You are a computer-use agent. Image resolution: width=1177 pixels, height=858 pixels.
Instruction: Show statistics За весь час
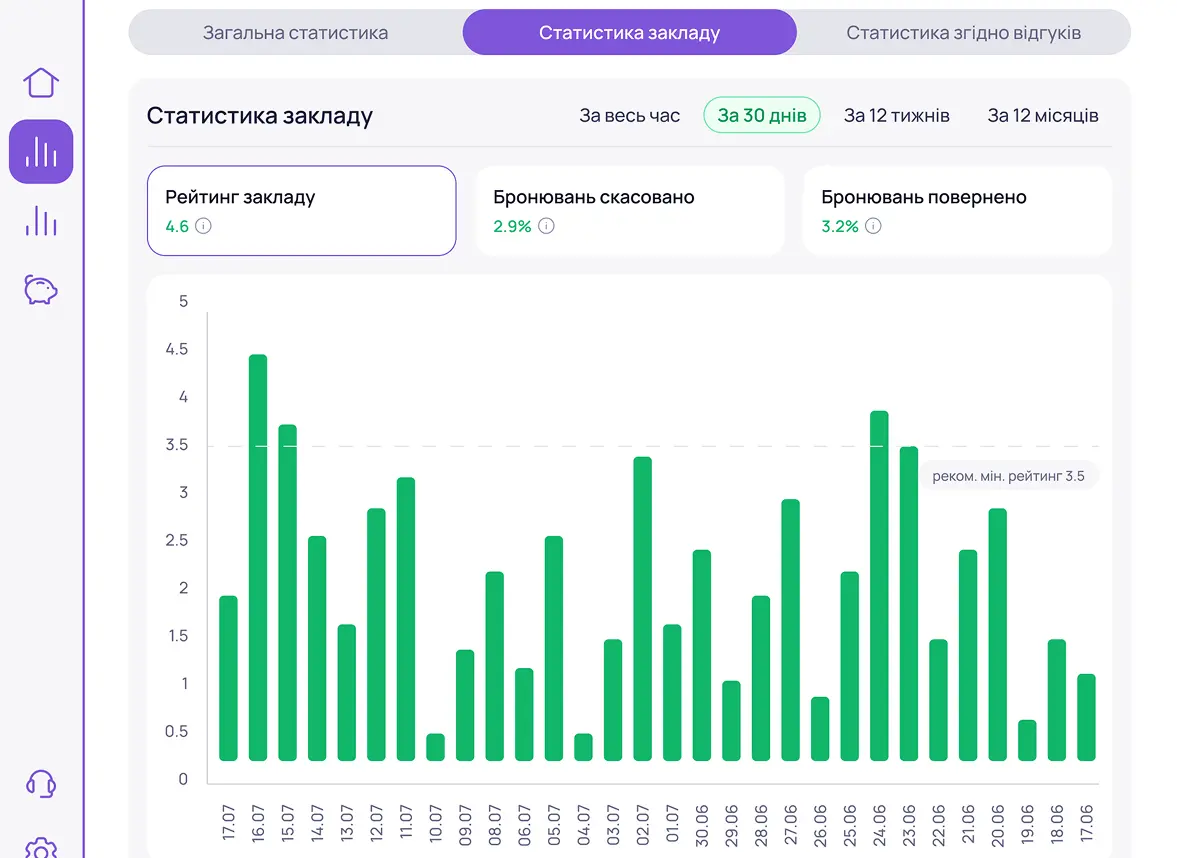click(629, 116)
